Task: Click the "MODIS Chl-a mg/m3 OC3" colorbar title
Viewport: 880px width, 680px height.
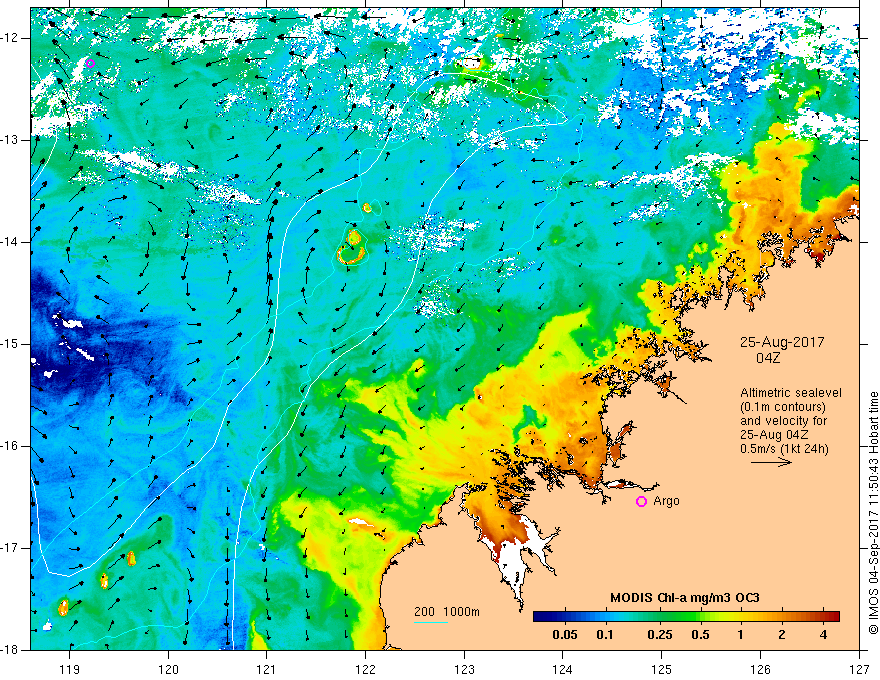Action: tap(685, 598)
